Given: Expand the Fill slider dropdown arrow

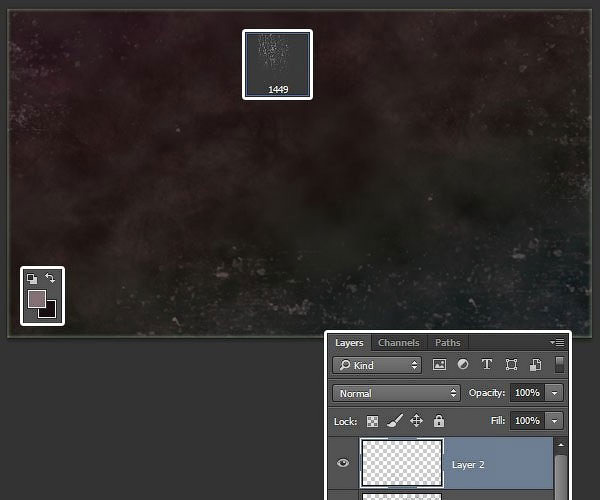Looking at the screenshot, I should (x=554, y=421).
